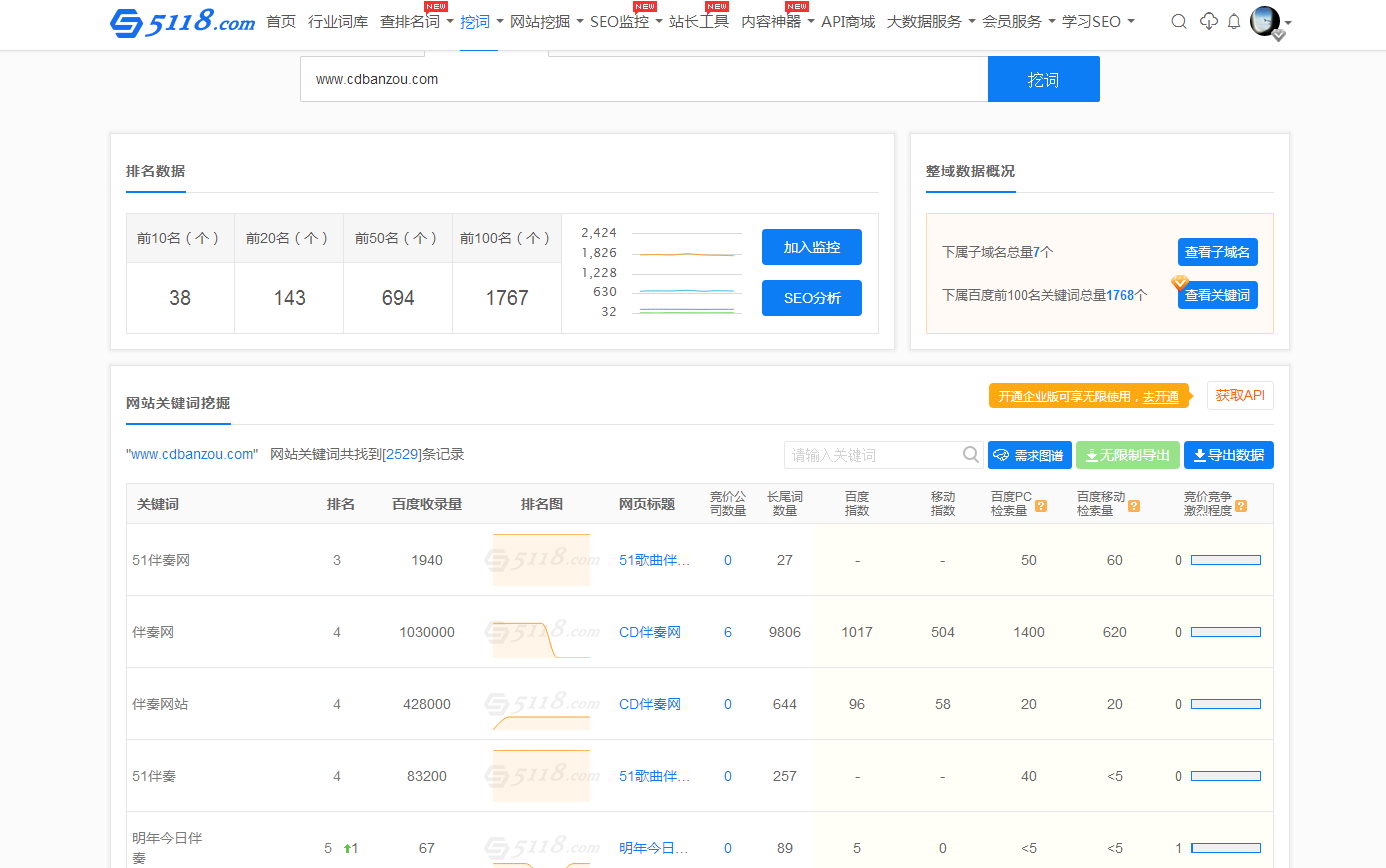Go to 首页 in navigation
Viewport: 1386px width, 868px height.
point(281,21)
